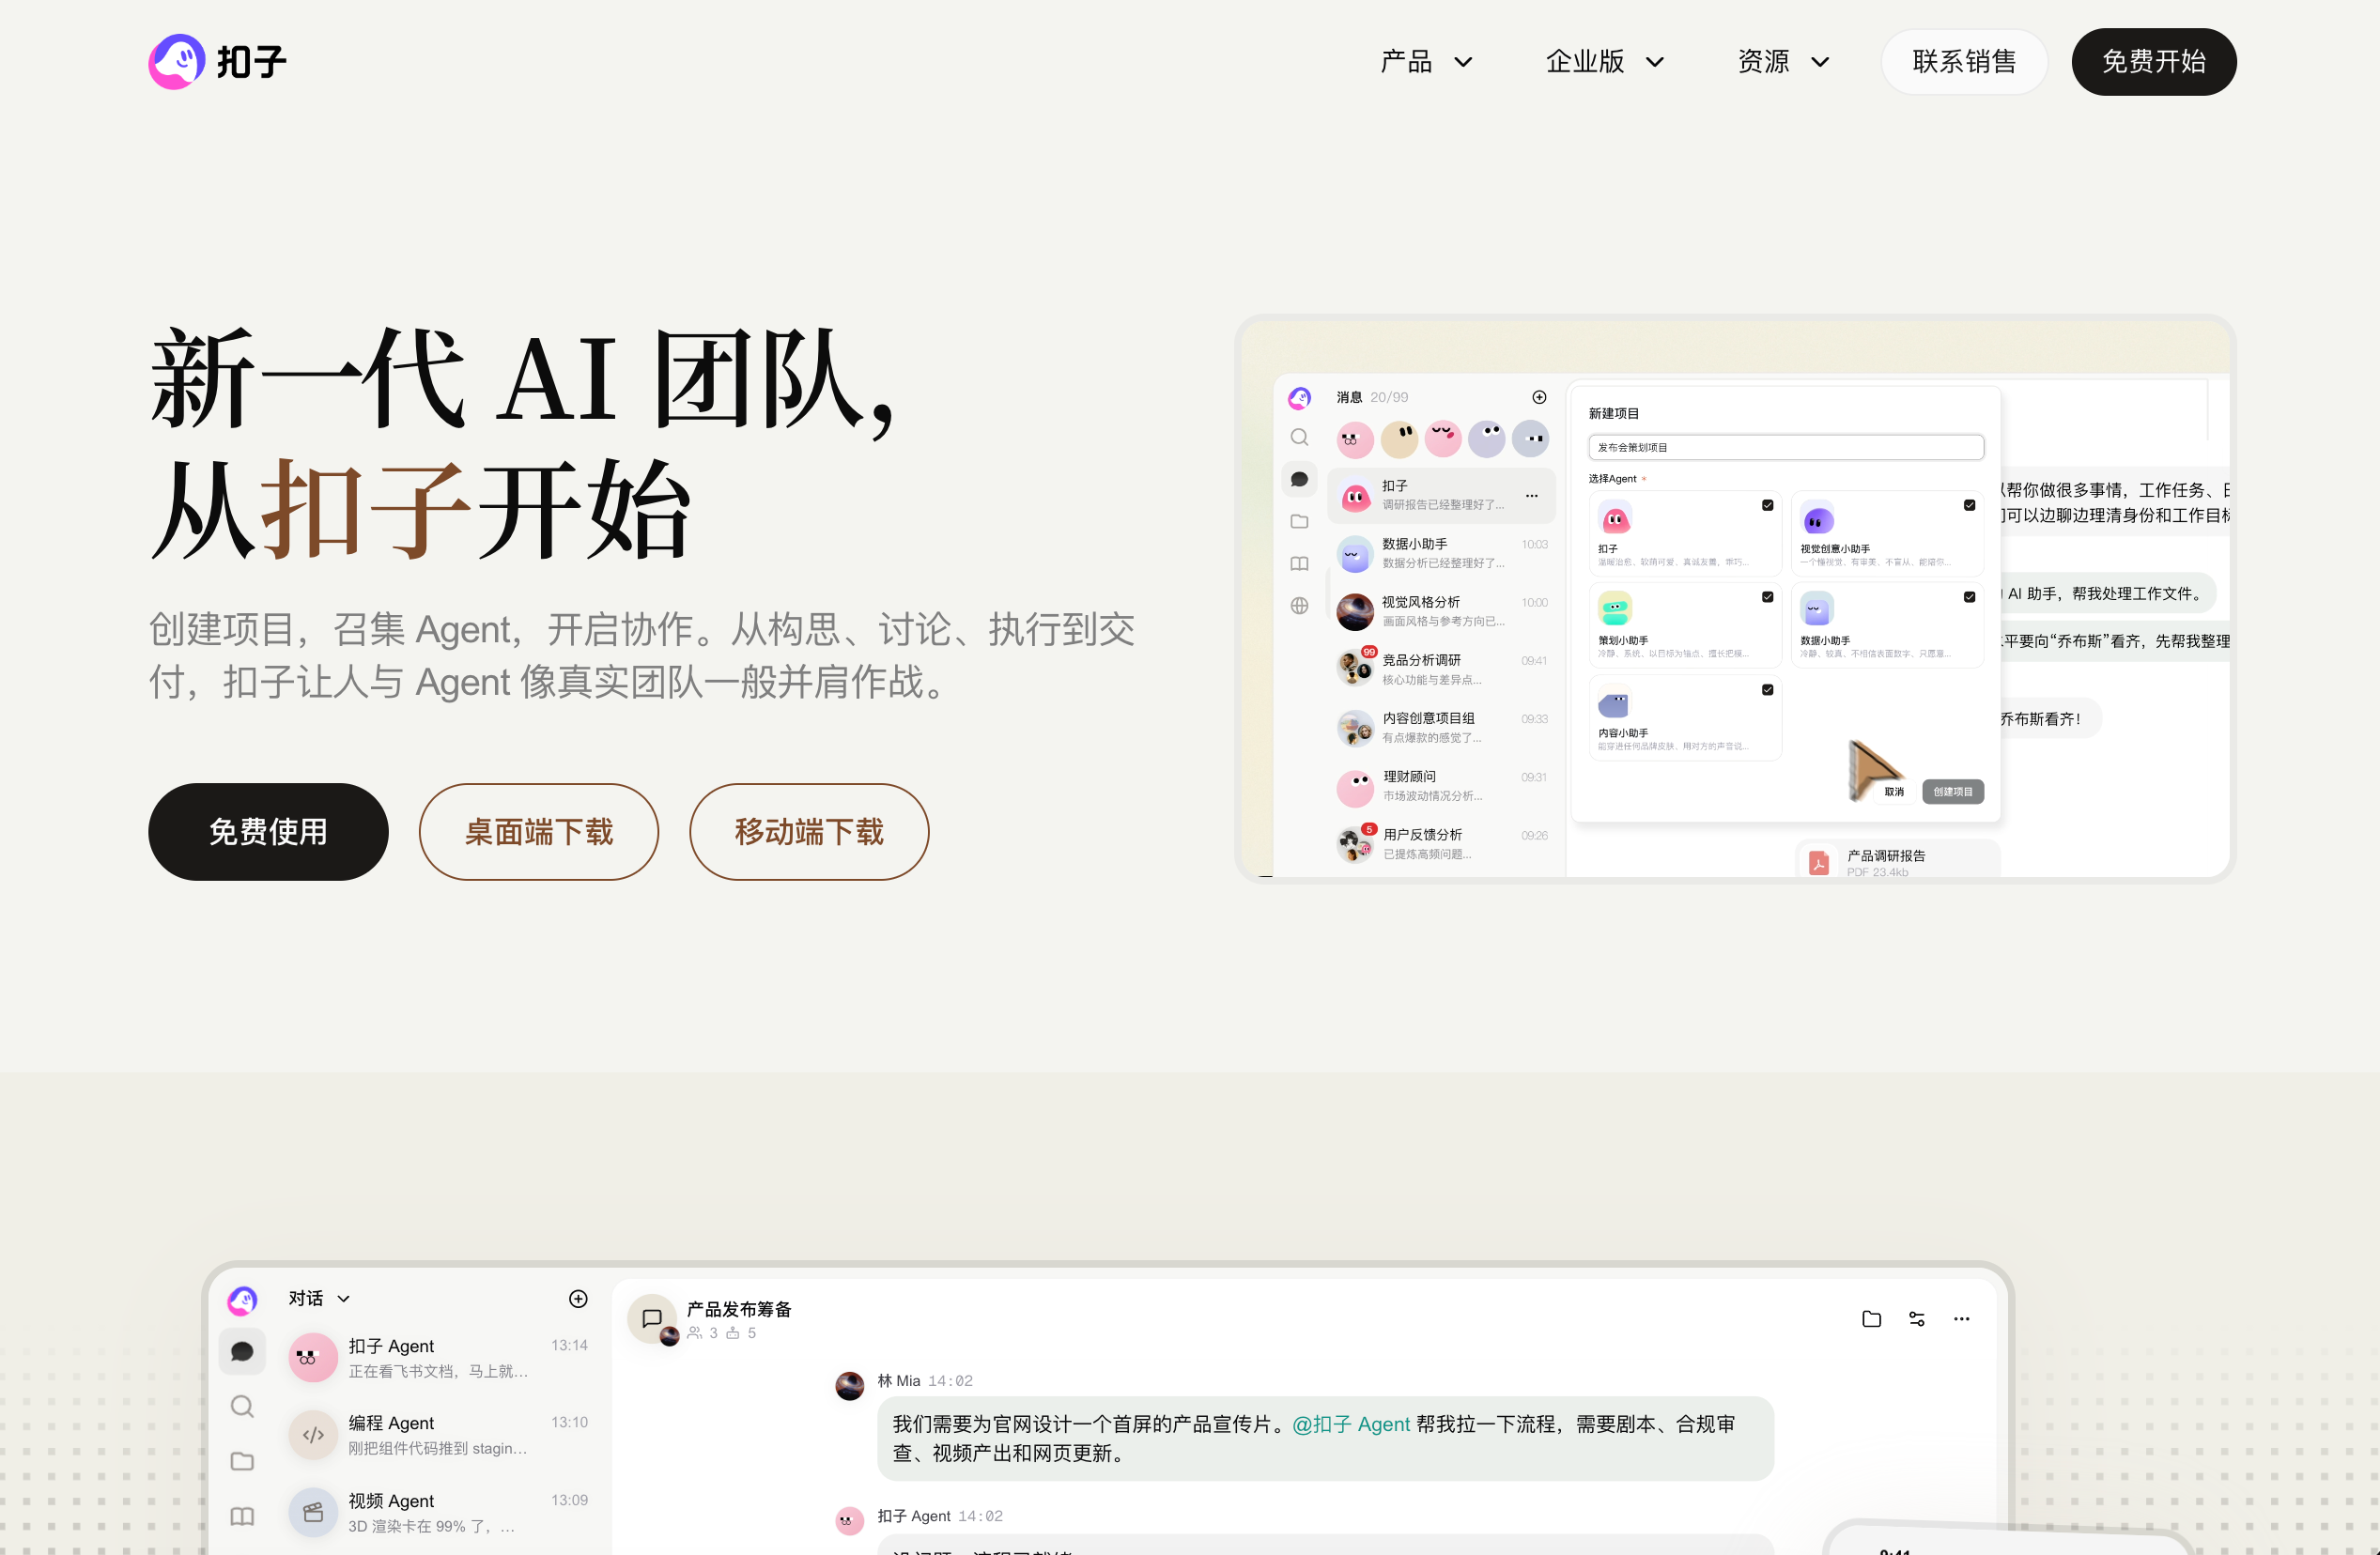Click the 联系销售 button
This screenshot has width=2380, height=1555.
(x=1964, y=62)
